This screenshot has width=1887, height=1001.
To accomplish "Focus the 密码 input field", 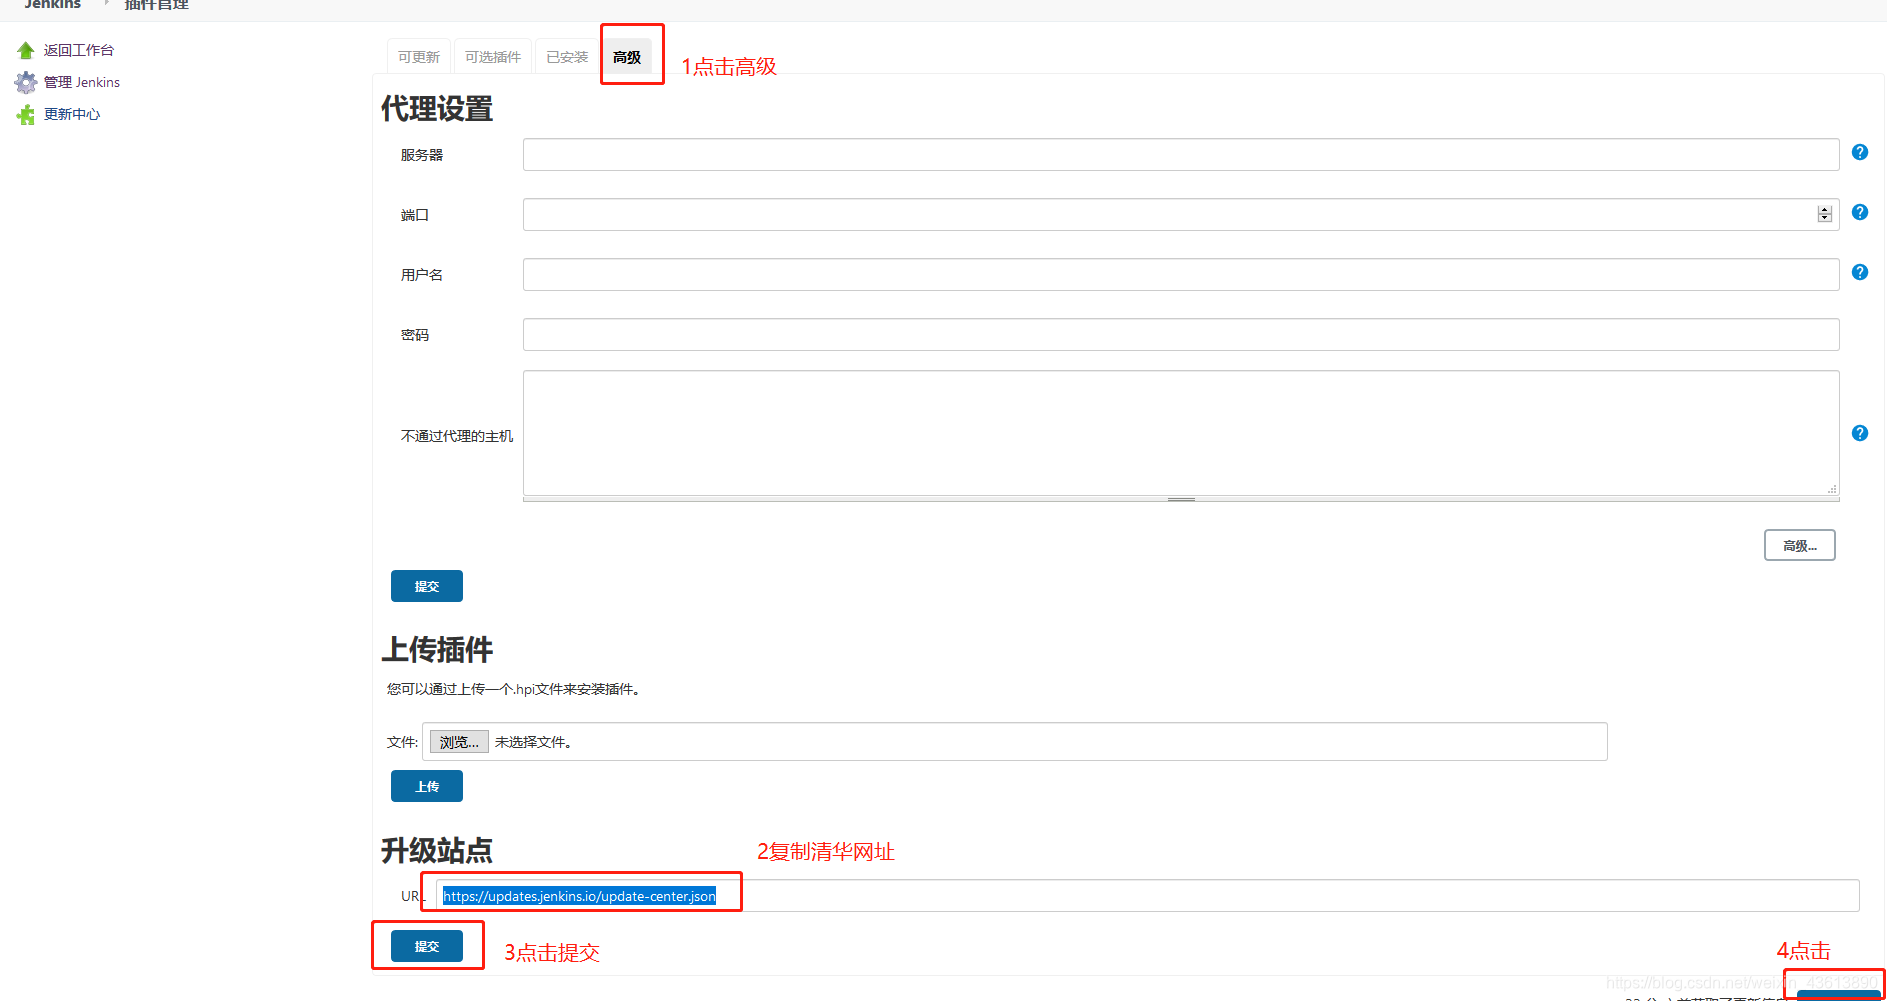I will point(1181,334).
